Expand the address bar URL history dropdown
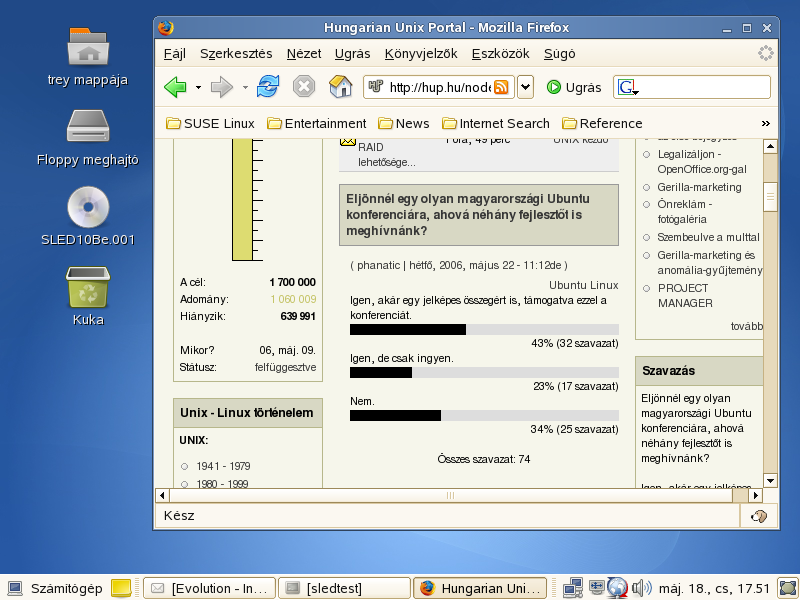 pyautogui.click(x=526, y=87)
